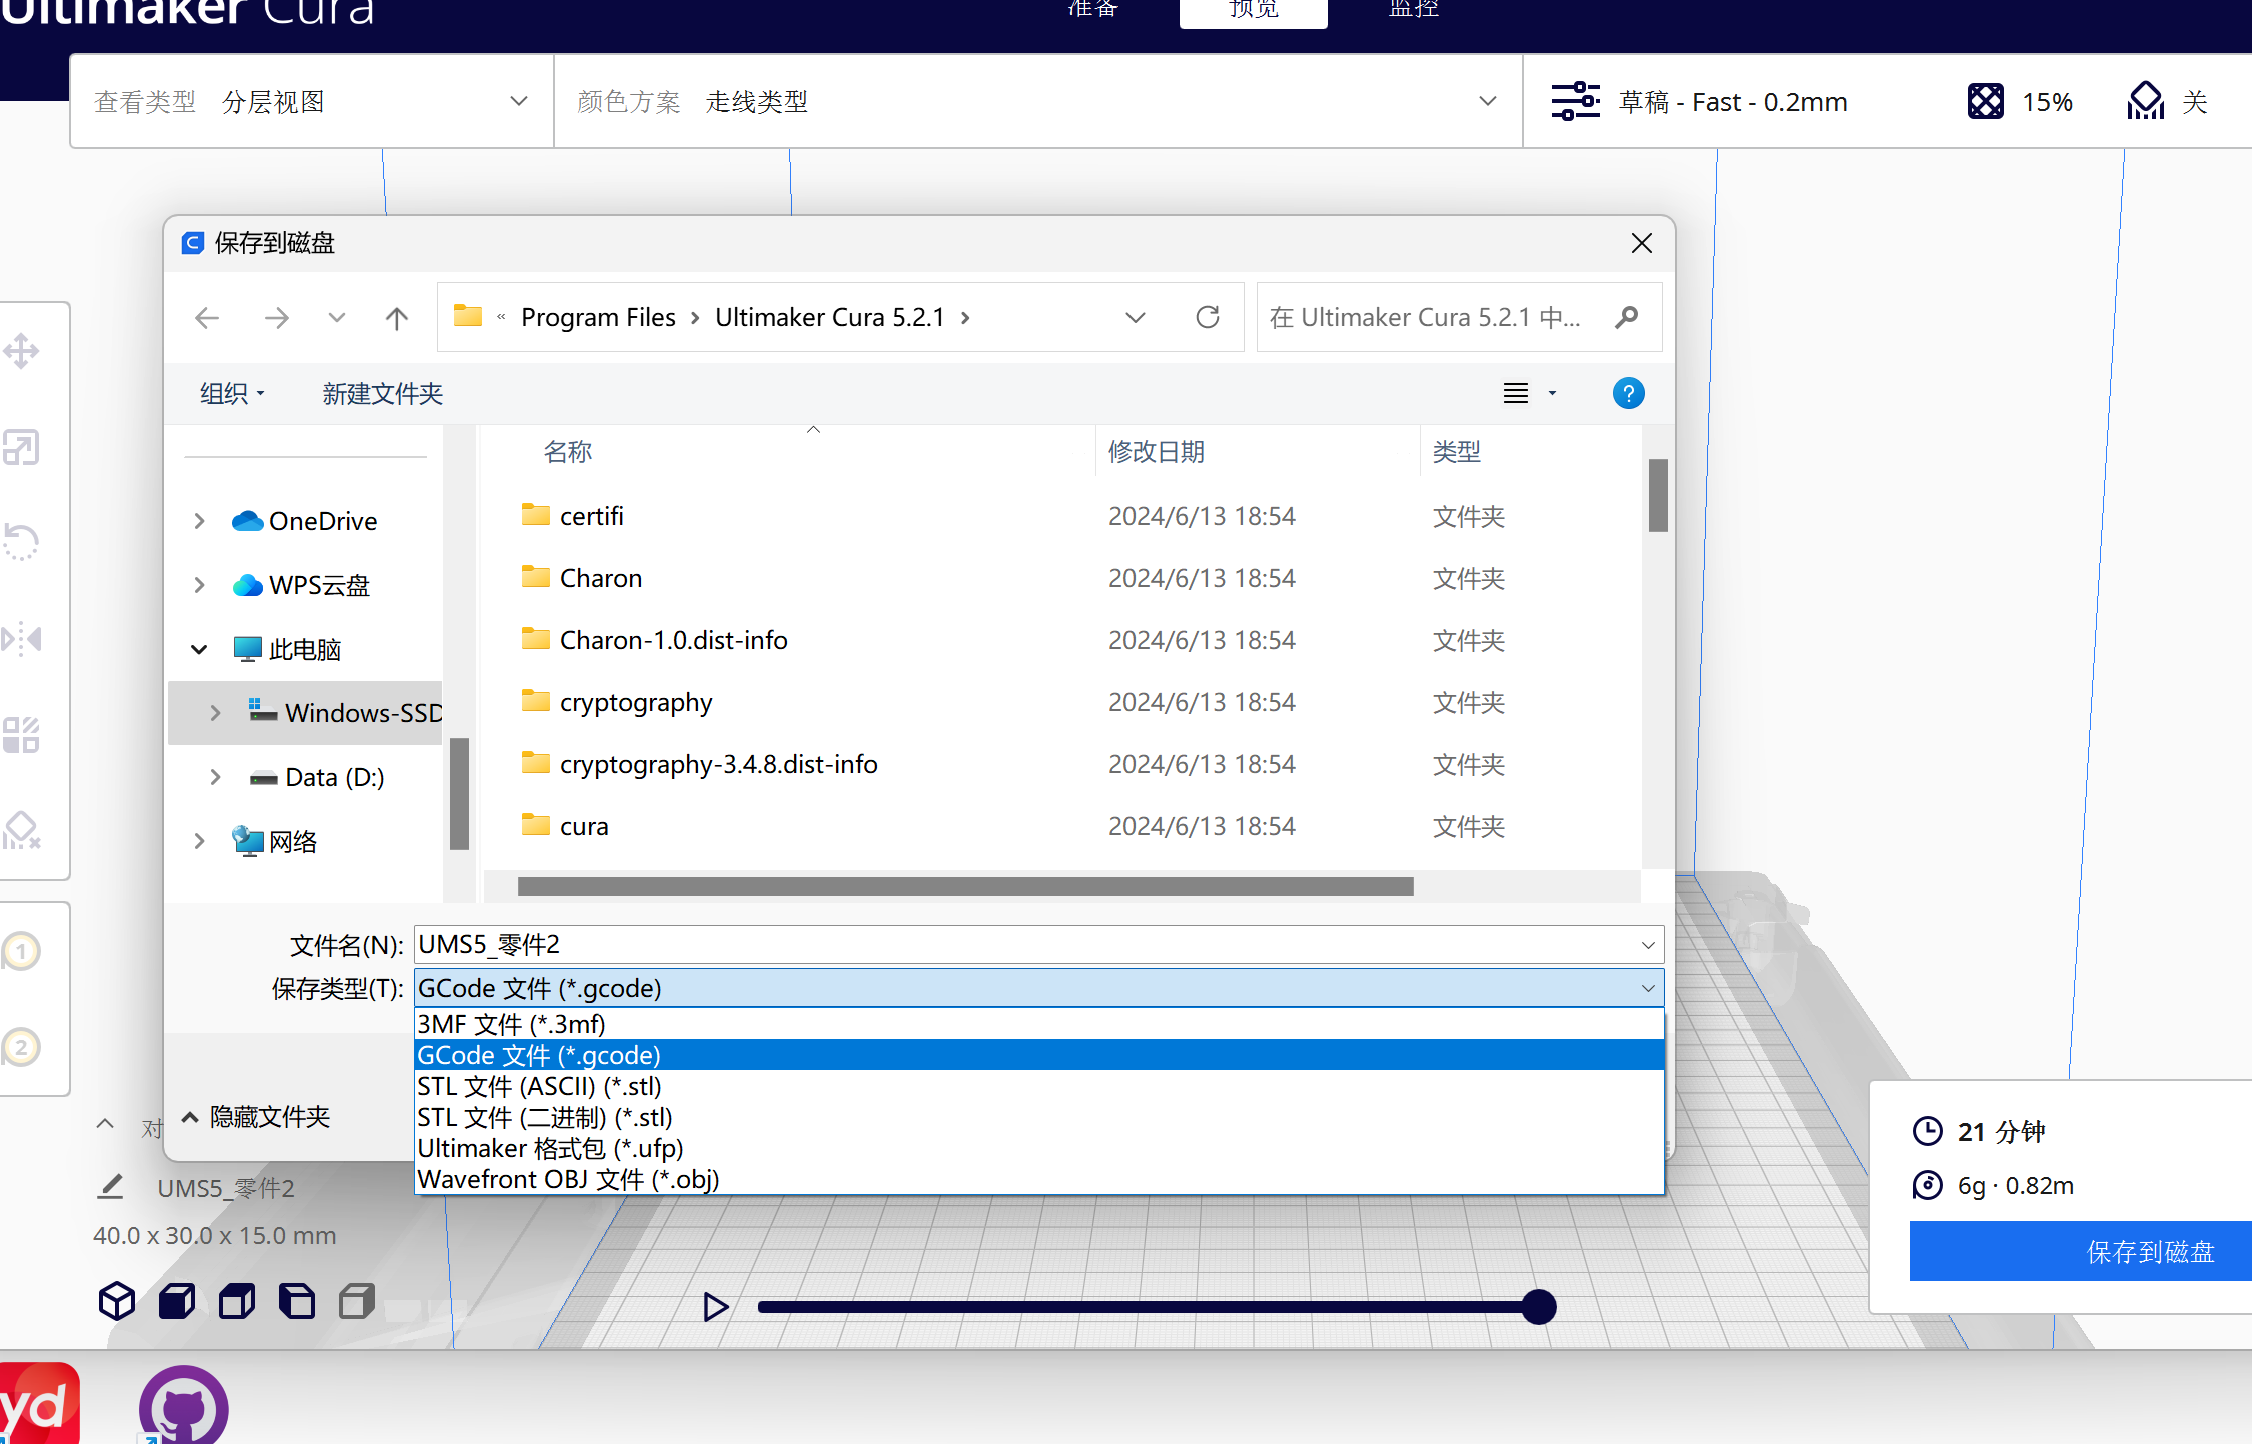Expand the Data (D:) drive node
This screenshot has width=2252, height=1444.
tap(215, 777)
